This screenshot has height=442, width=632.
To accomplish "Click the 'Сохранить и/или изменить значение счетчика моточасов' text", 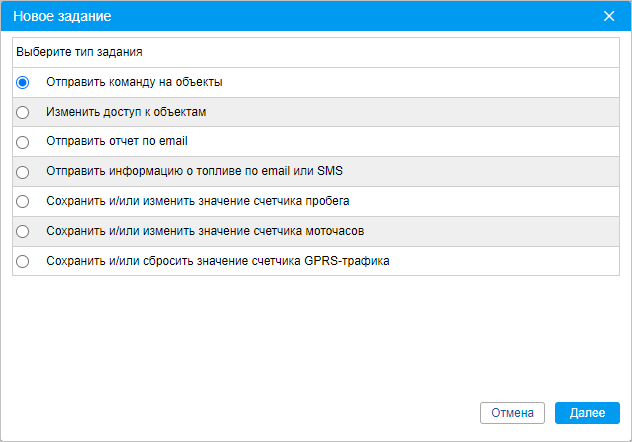I will tap(205, 231).
